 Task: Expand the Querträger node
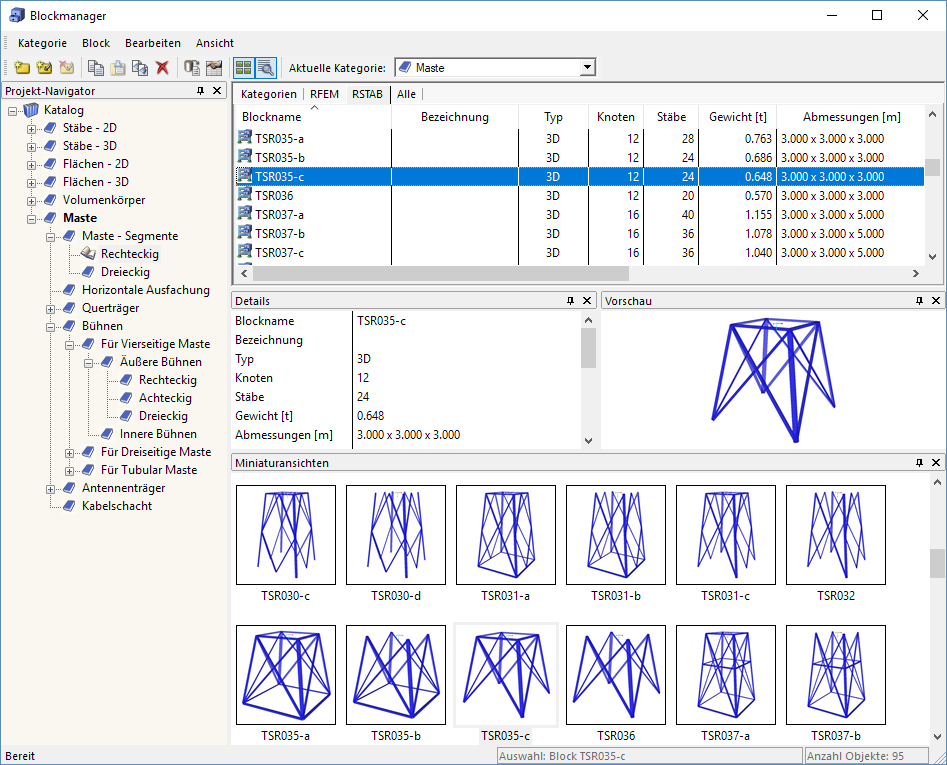point(51,309)
